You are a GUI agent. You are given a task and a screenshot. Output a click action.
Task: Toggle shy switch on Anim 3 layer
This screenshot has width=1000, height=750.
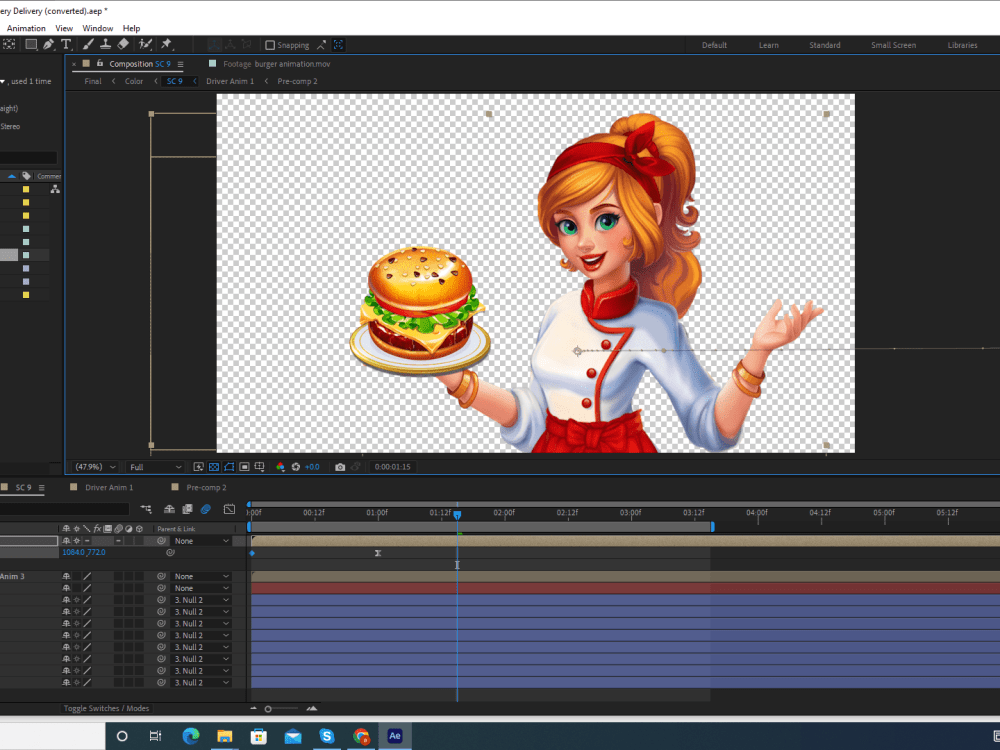[x=66, y=576]
